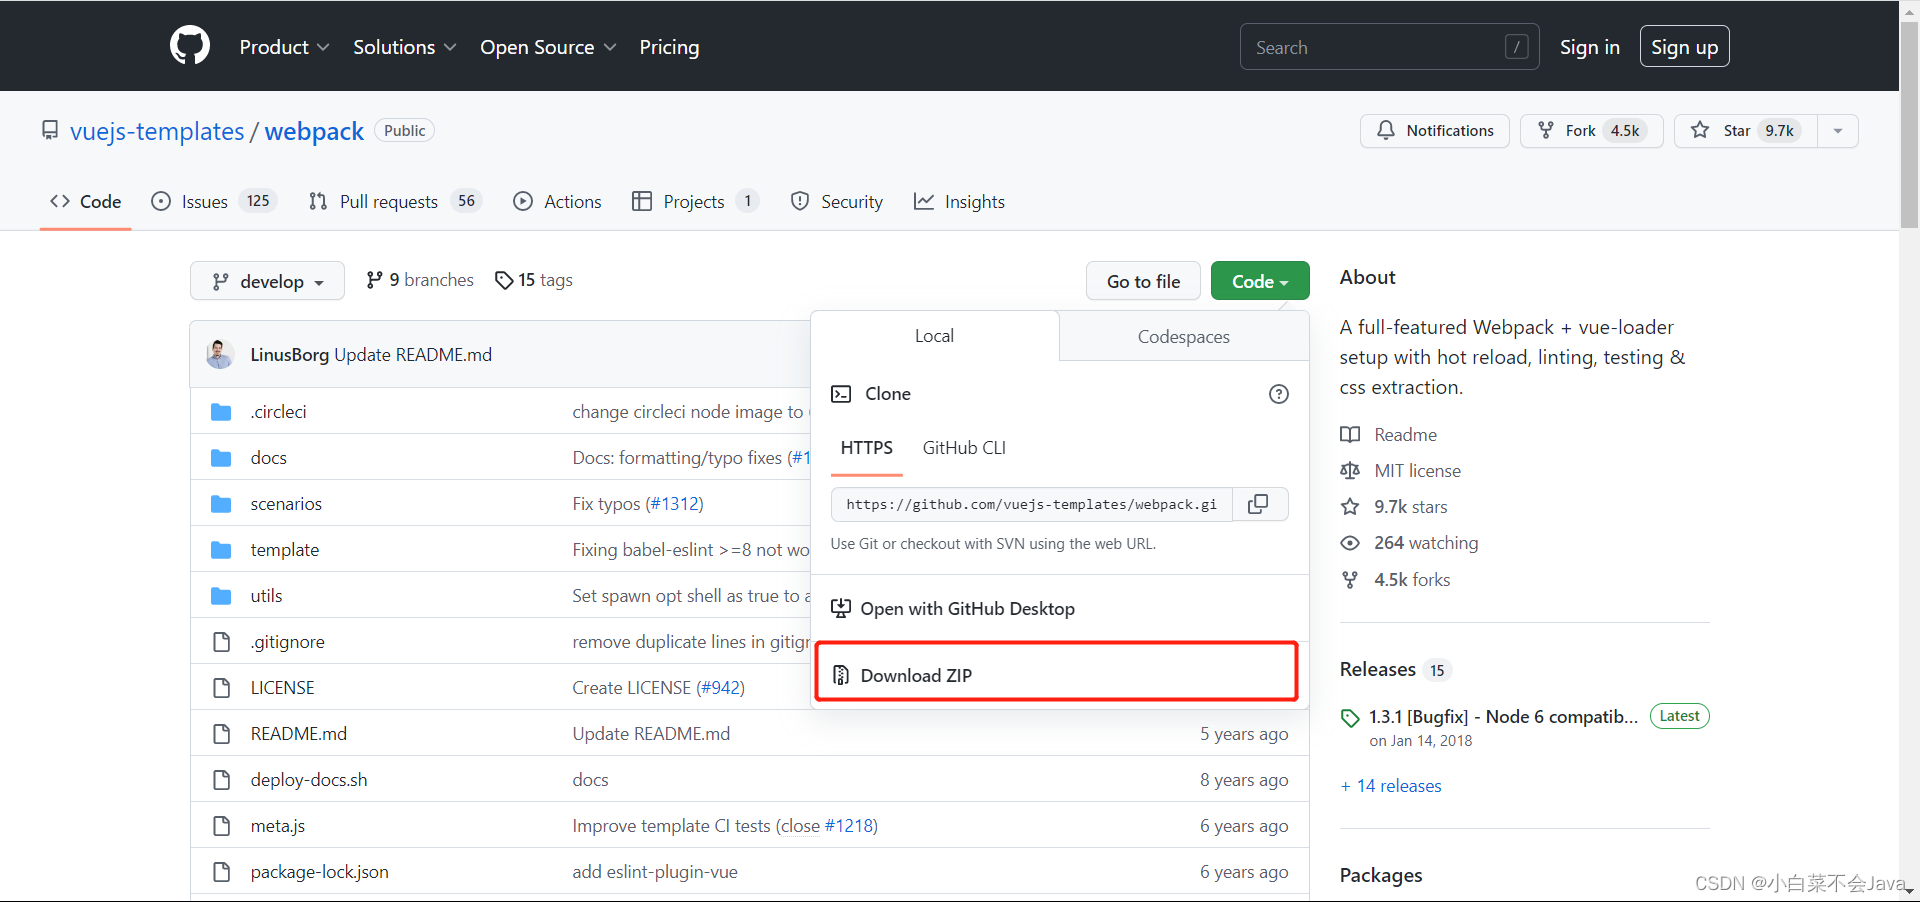Click the GitHub Octocat logo
1920x902 pixels.
(x=190, y=46)
